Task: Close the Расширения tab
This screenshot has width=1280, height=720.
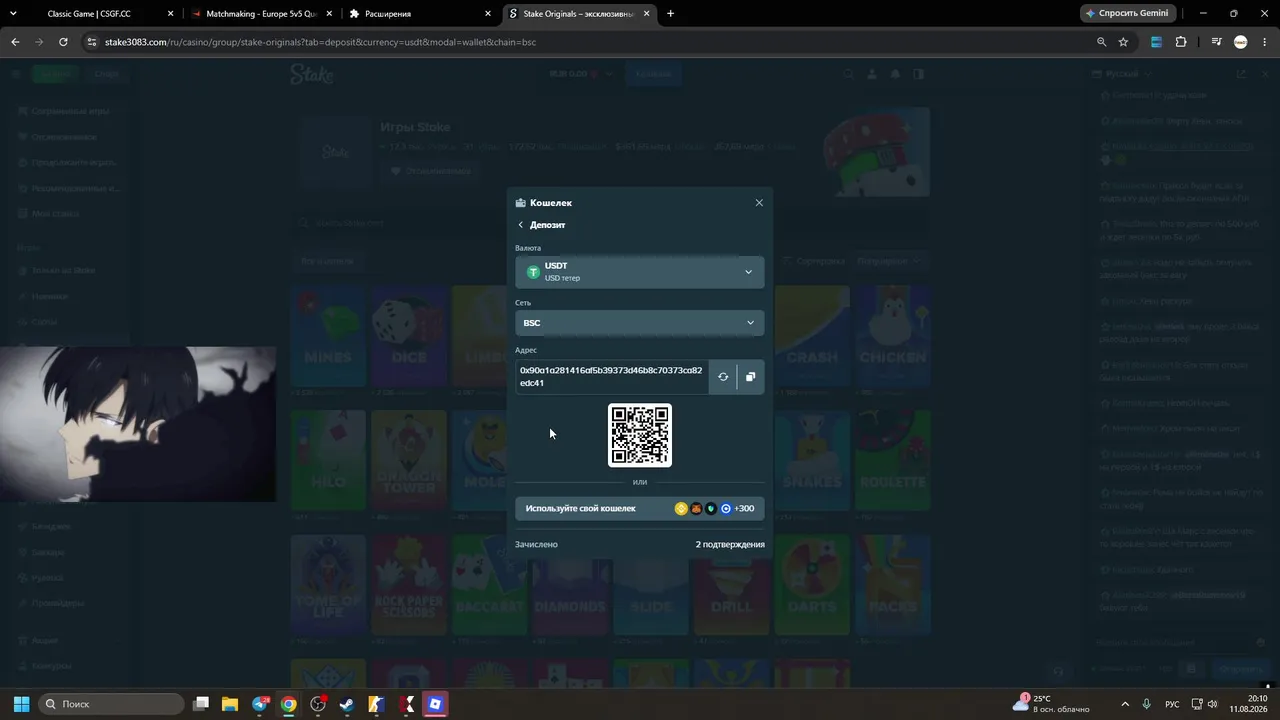Action: [487, 14]
